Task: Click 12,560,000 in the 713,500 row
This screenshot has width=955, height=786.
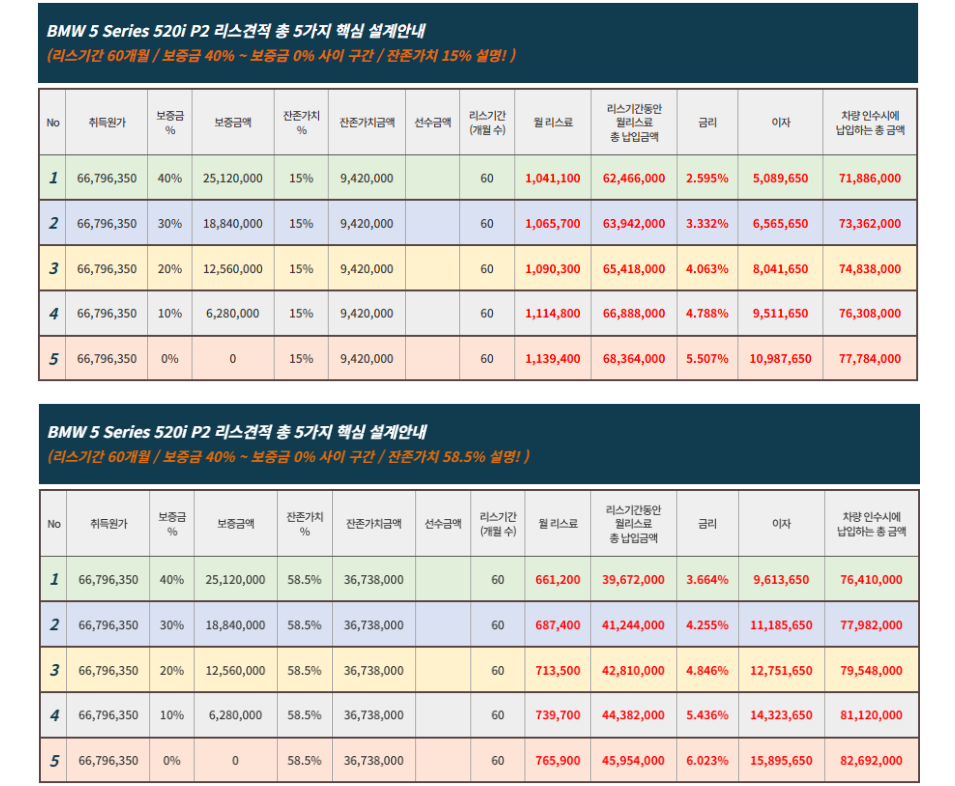Action: tap(235, 670)
